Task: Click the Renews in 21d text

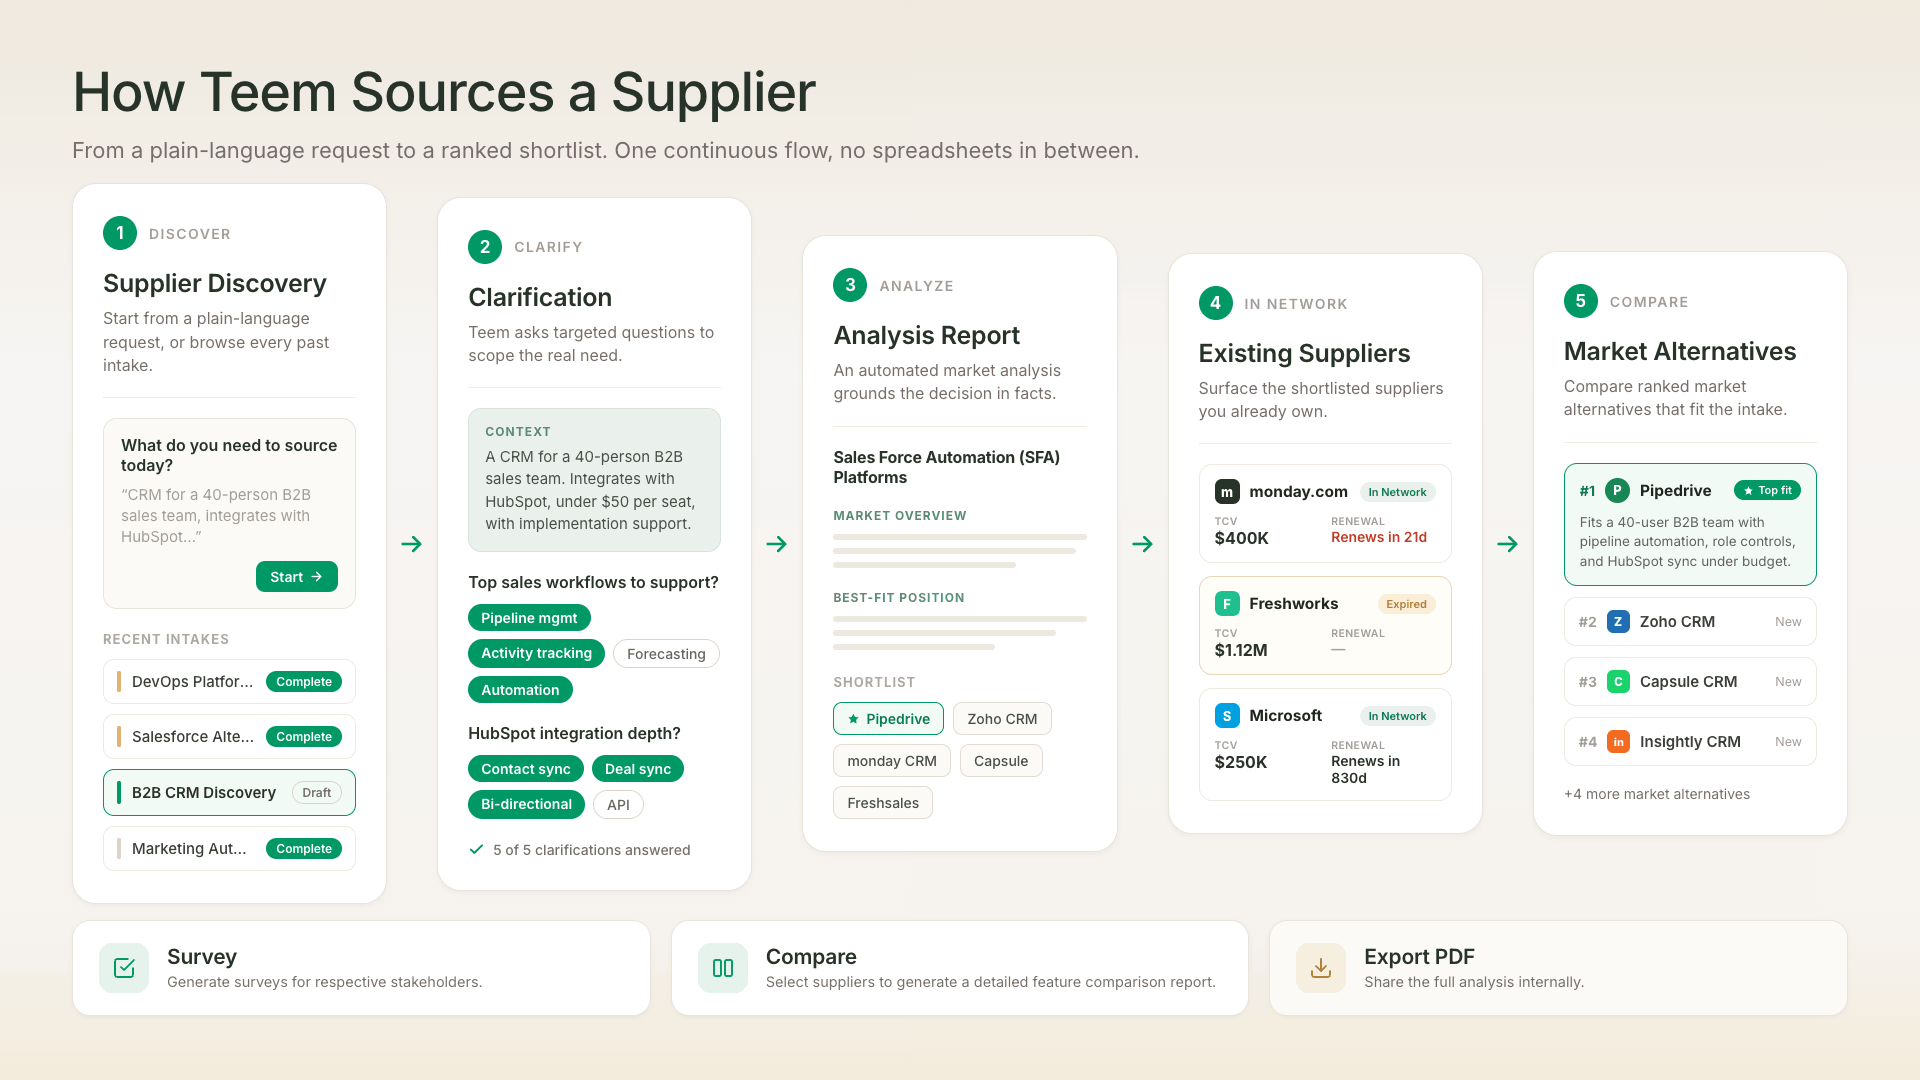Action: tap(1379, 537)
